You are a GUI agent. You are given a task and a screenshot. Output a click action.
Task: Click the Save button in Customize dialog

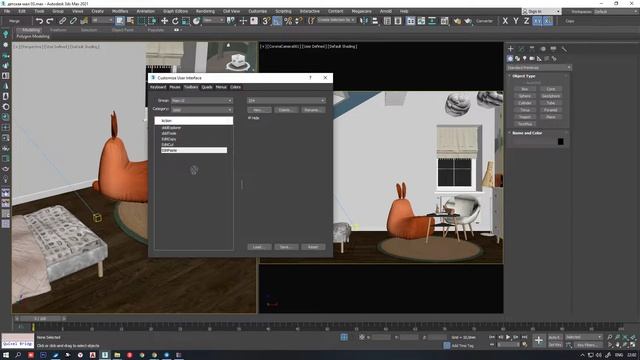[x=286, y=247]
